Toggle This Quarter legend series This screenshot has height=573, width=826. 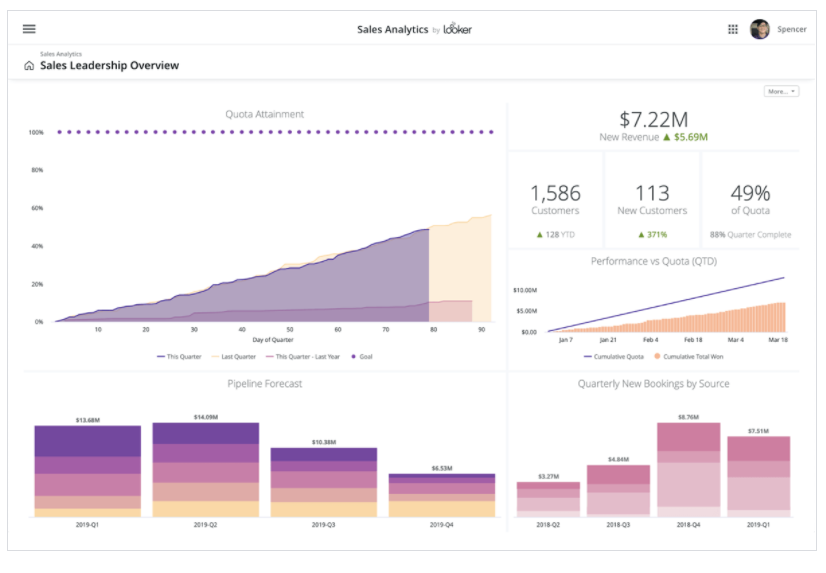(x=179, y=357)
